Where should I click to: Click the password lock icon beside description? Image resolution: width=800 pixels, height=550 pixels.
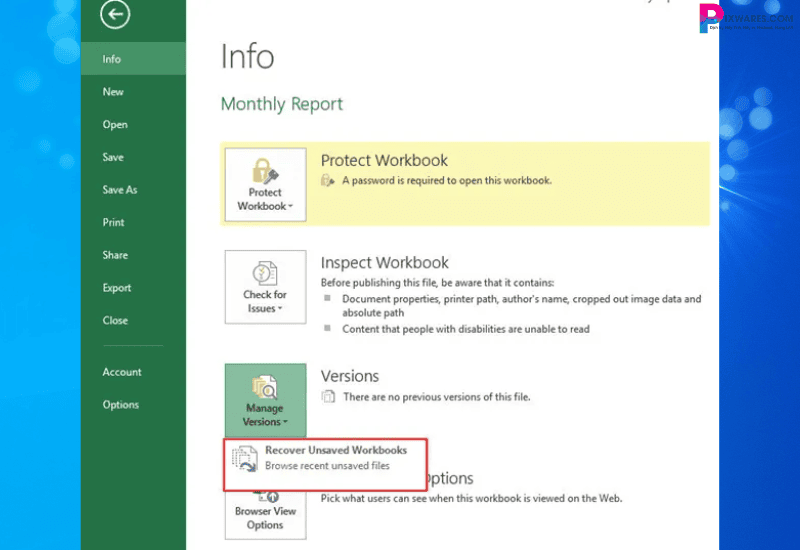tap(327, 181)
